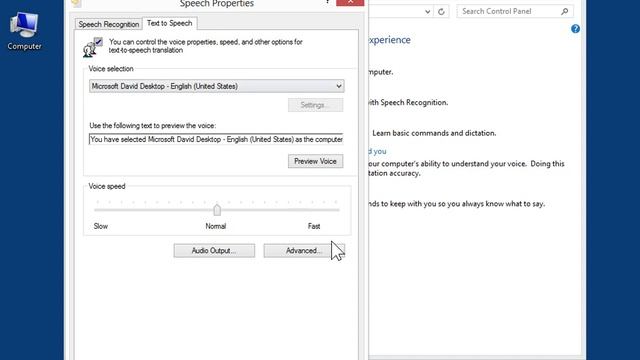Screen dimensions: 640x360
Task: Click the 'xperience' heading in Control Panel
Action: pyautogui.click(x=389, y=40)
